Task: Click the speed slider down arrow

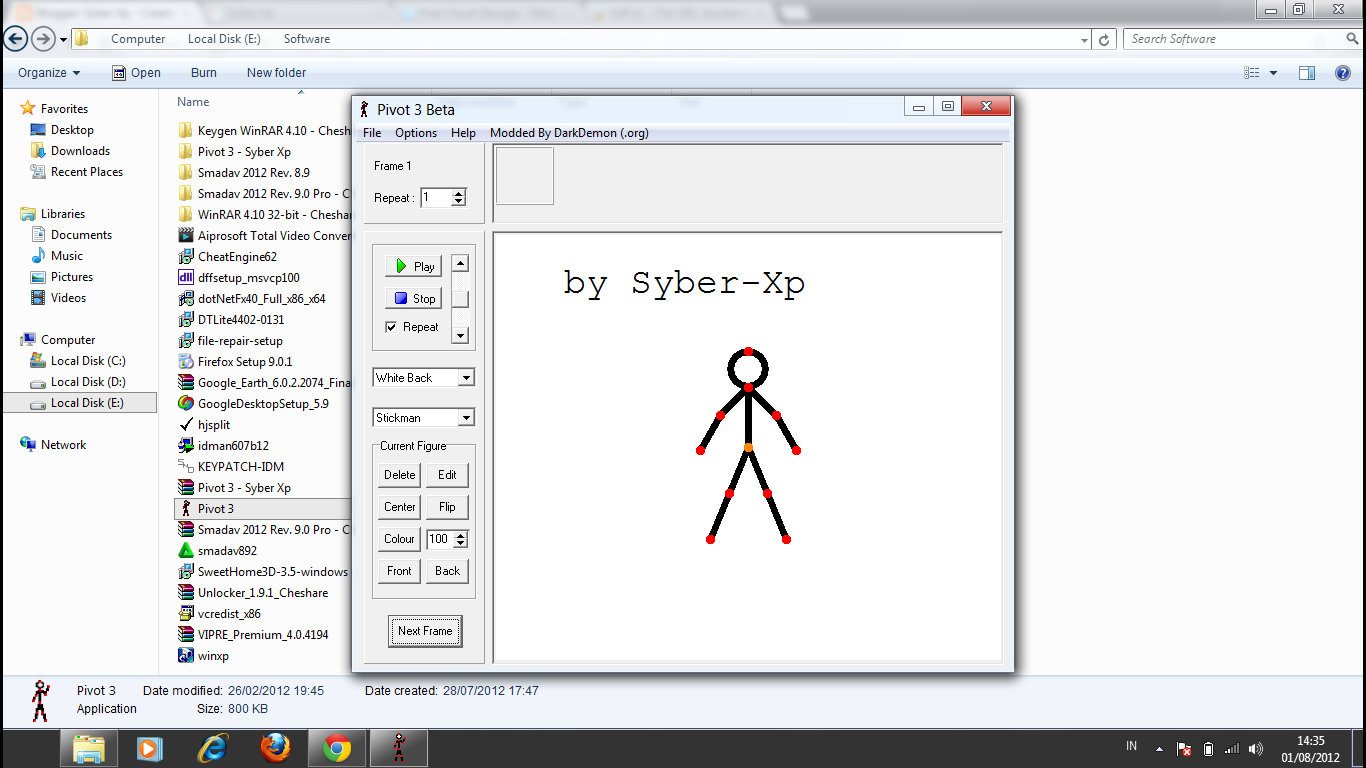Action: [x=460, y=336]
